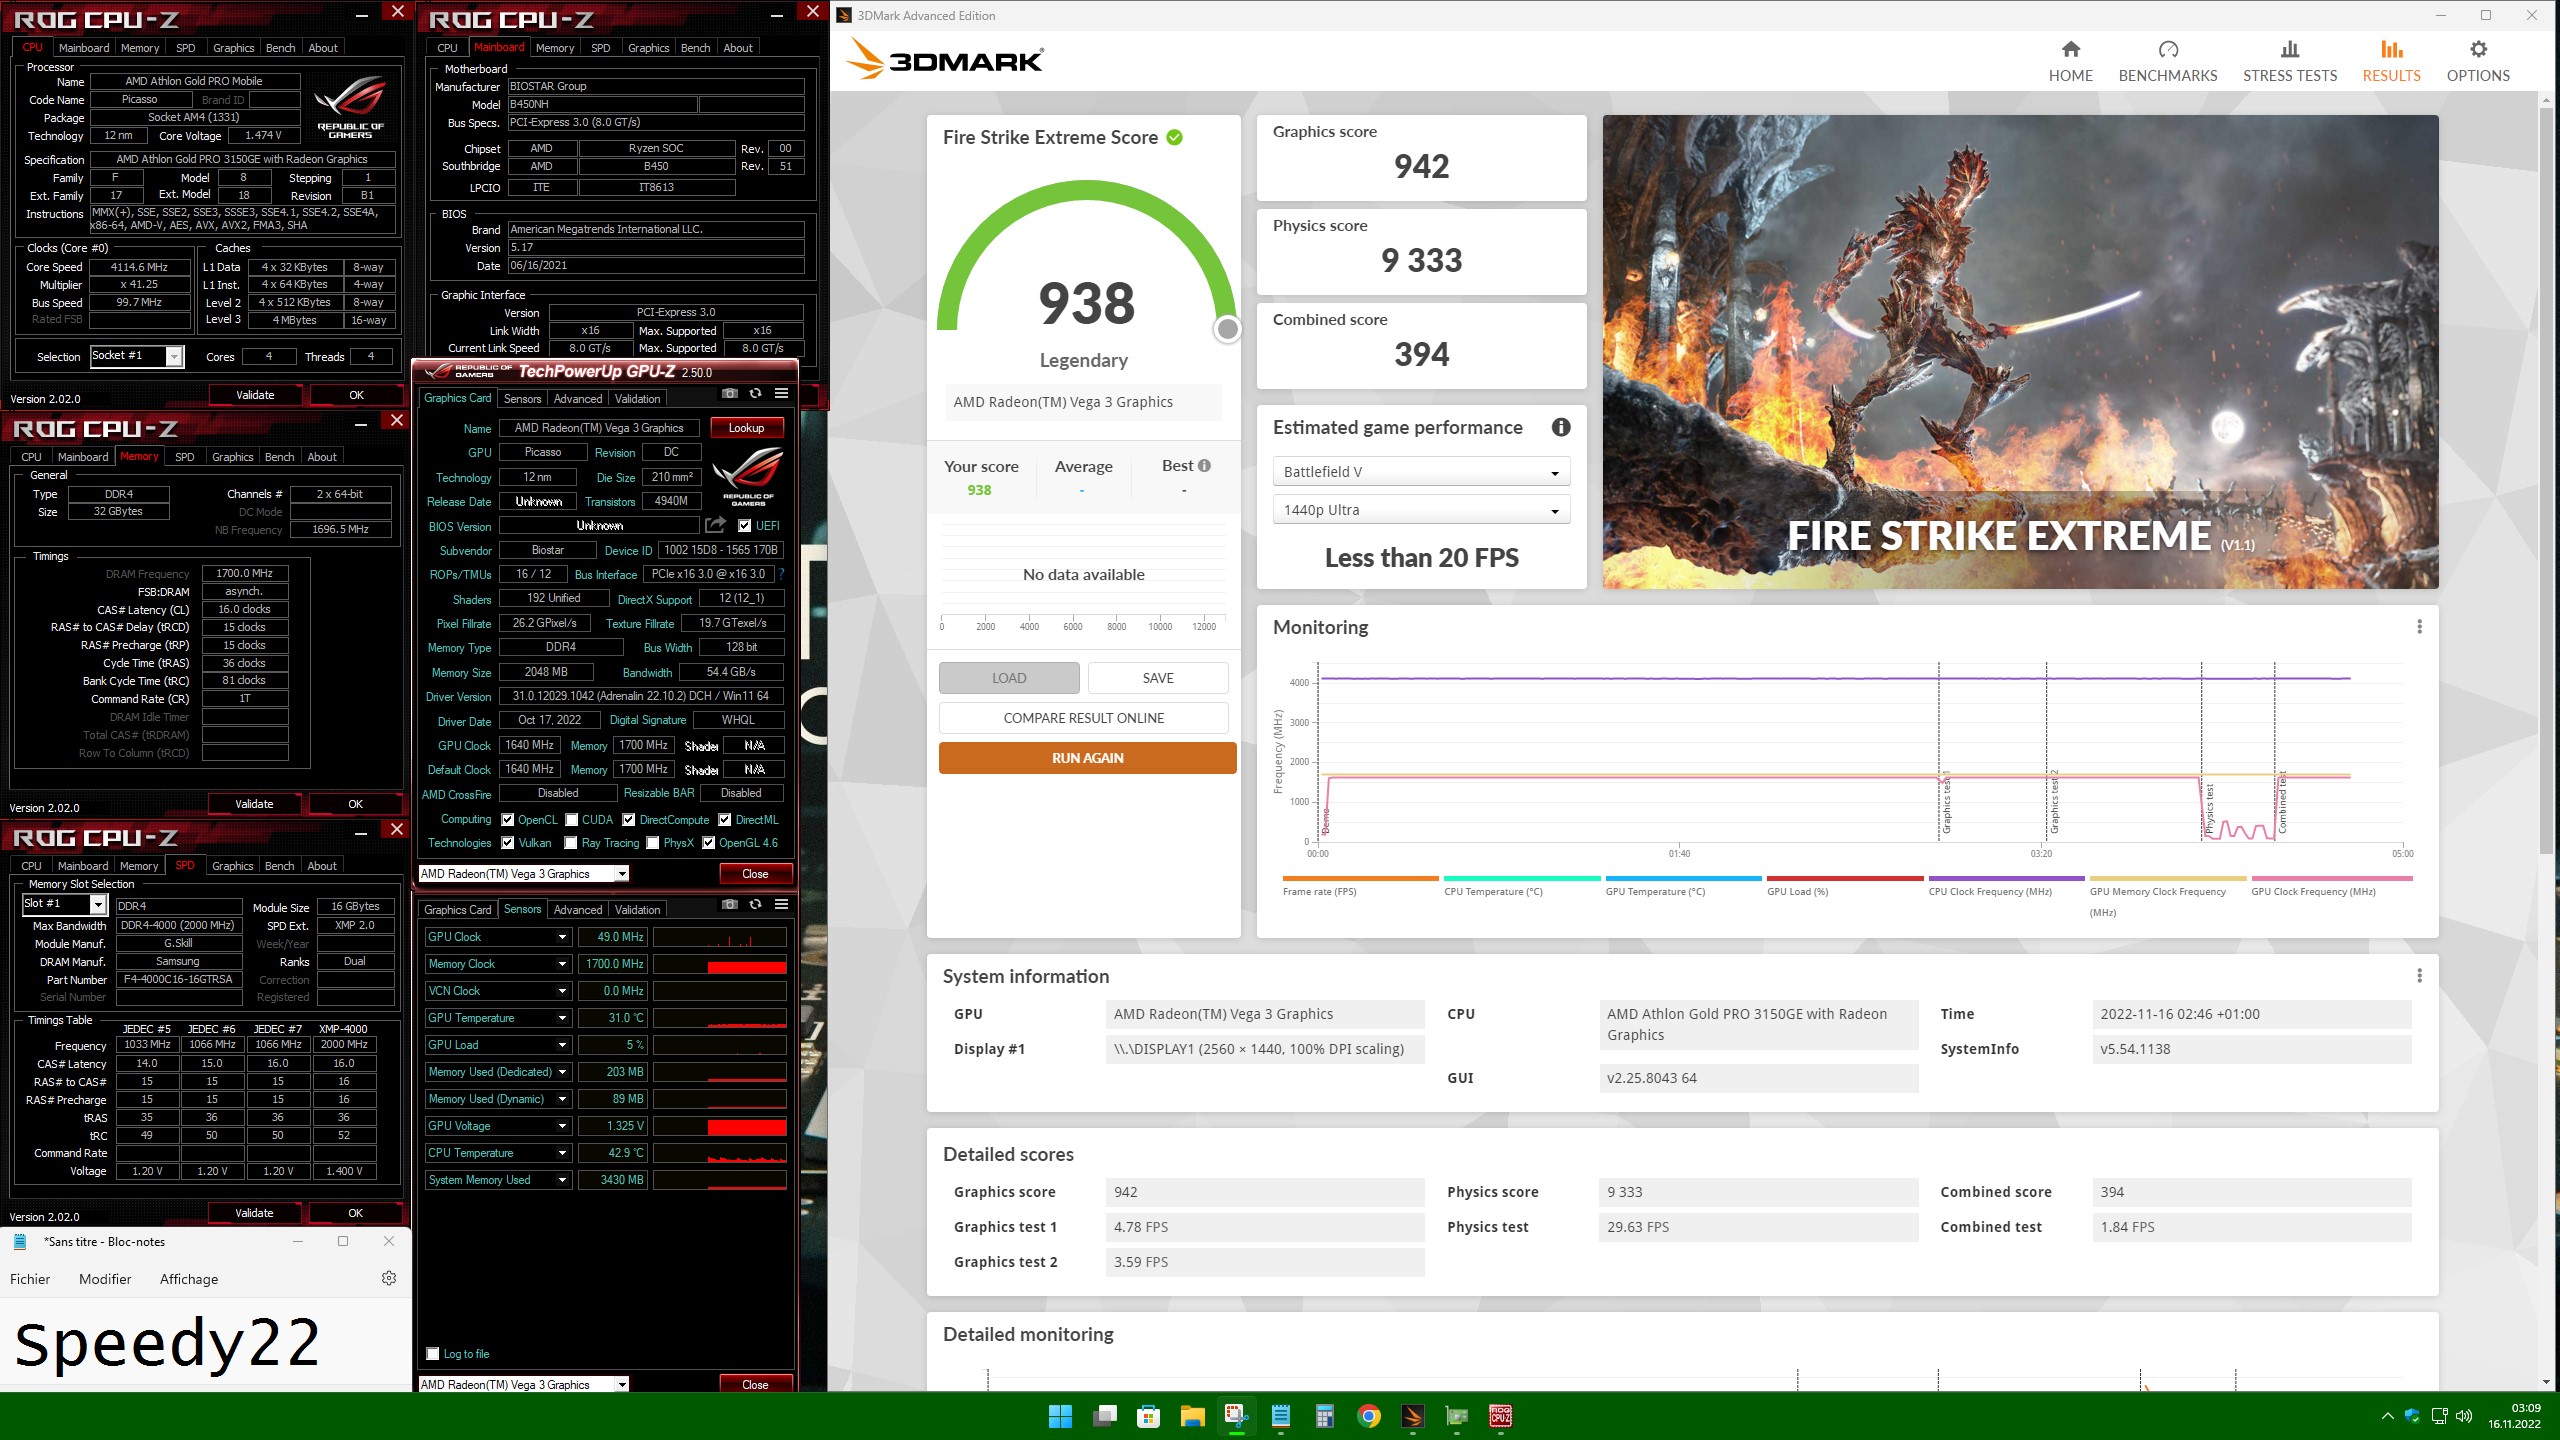Click Notepad text area with Speedy22
The height and width of the screenshot is (1440, 2560).
206,1343
